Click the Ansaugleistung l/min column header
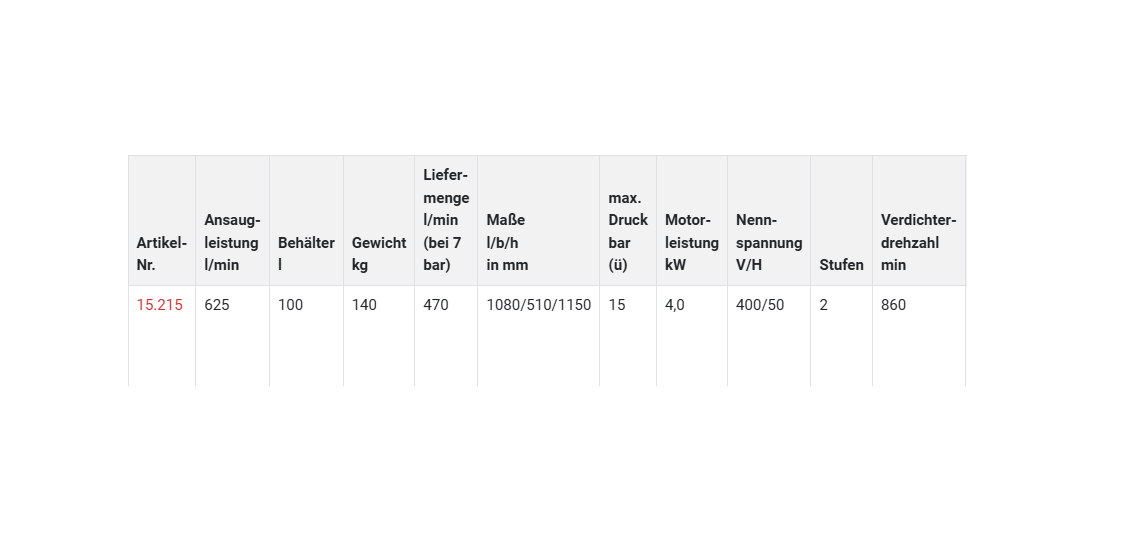The height and width of the screenshot is (535, 1139). pyautogui.click(x=232, y=242)
